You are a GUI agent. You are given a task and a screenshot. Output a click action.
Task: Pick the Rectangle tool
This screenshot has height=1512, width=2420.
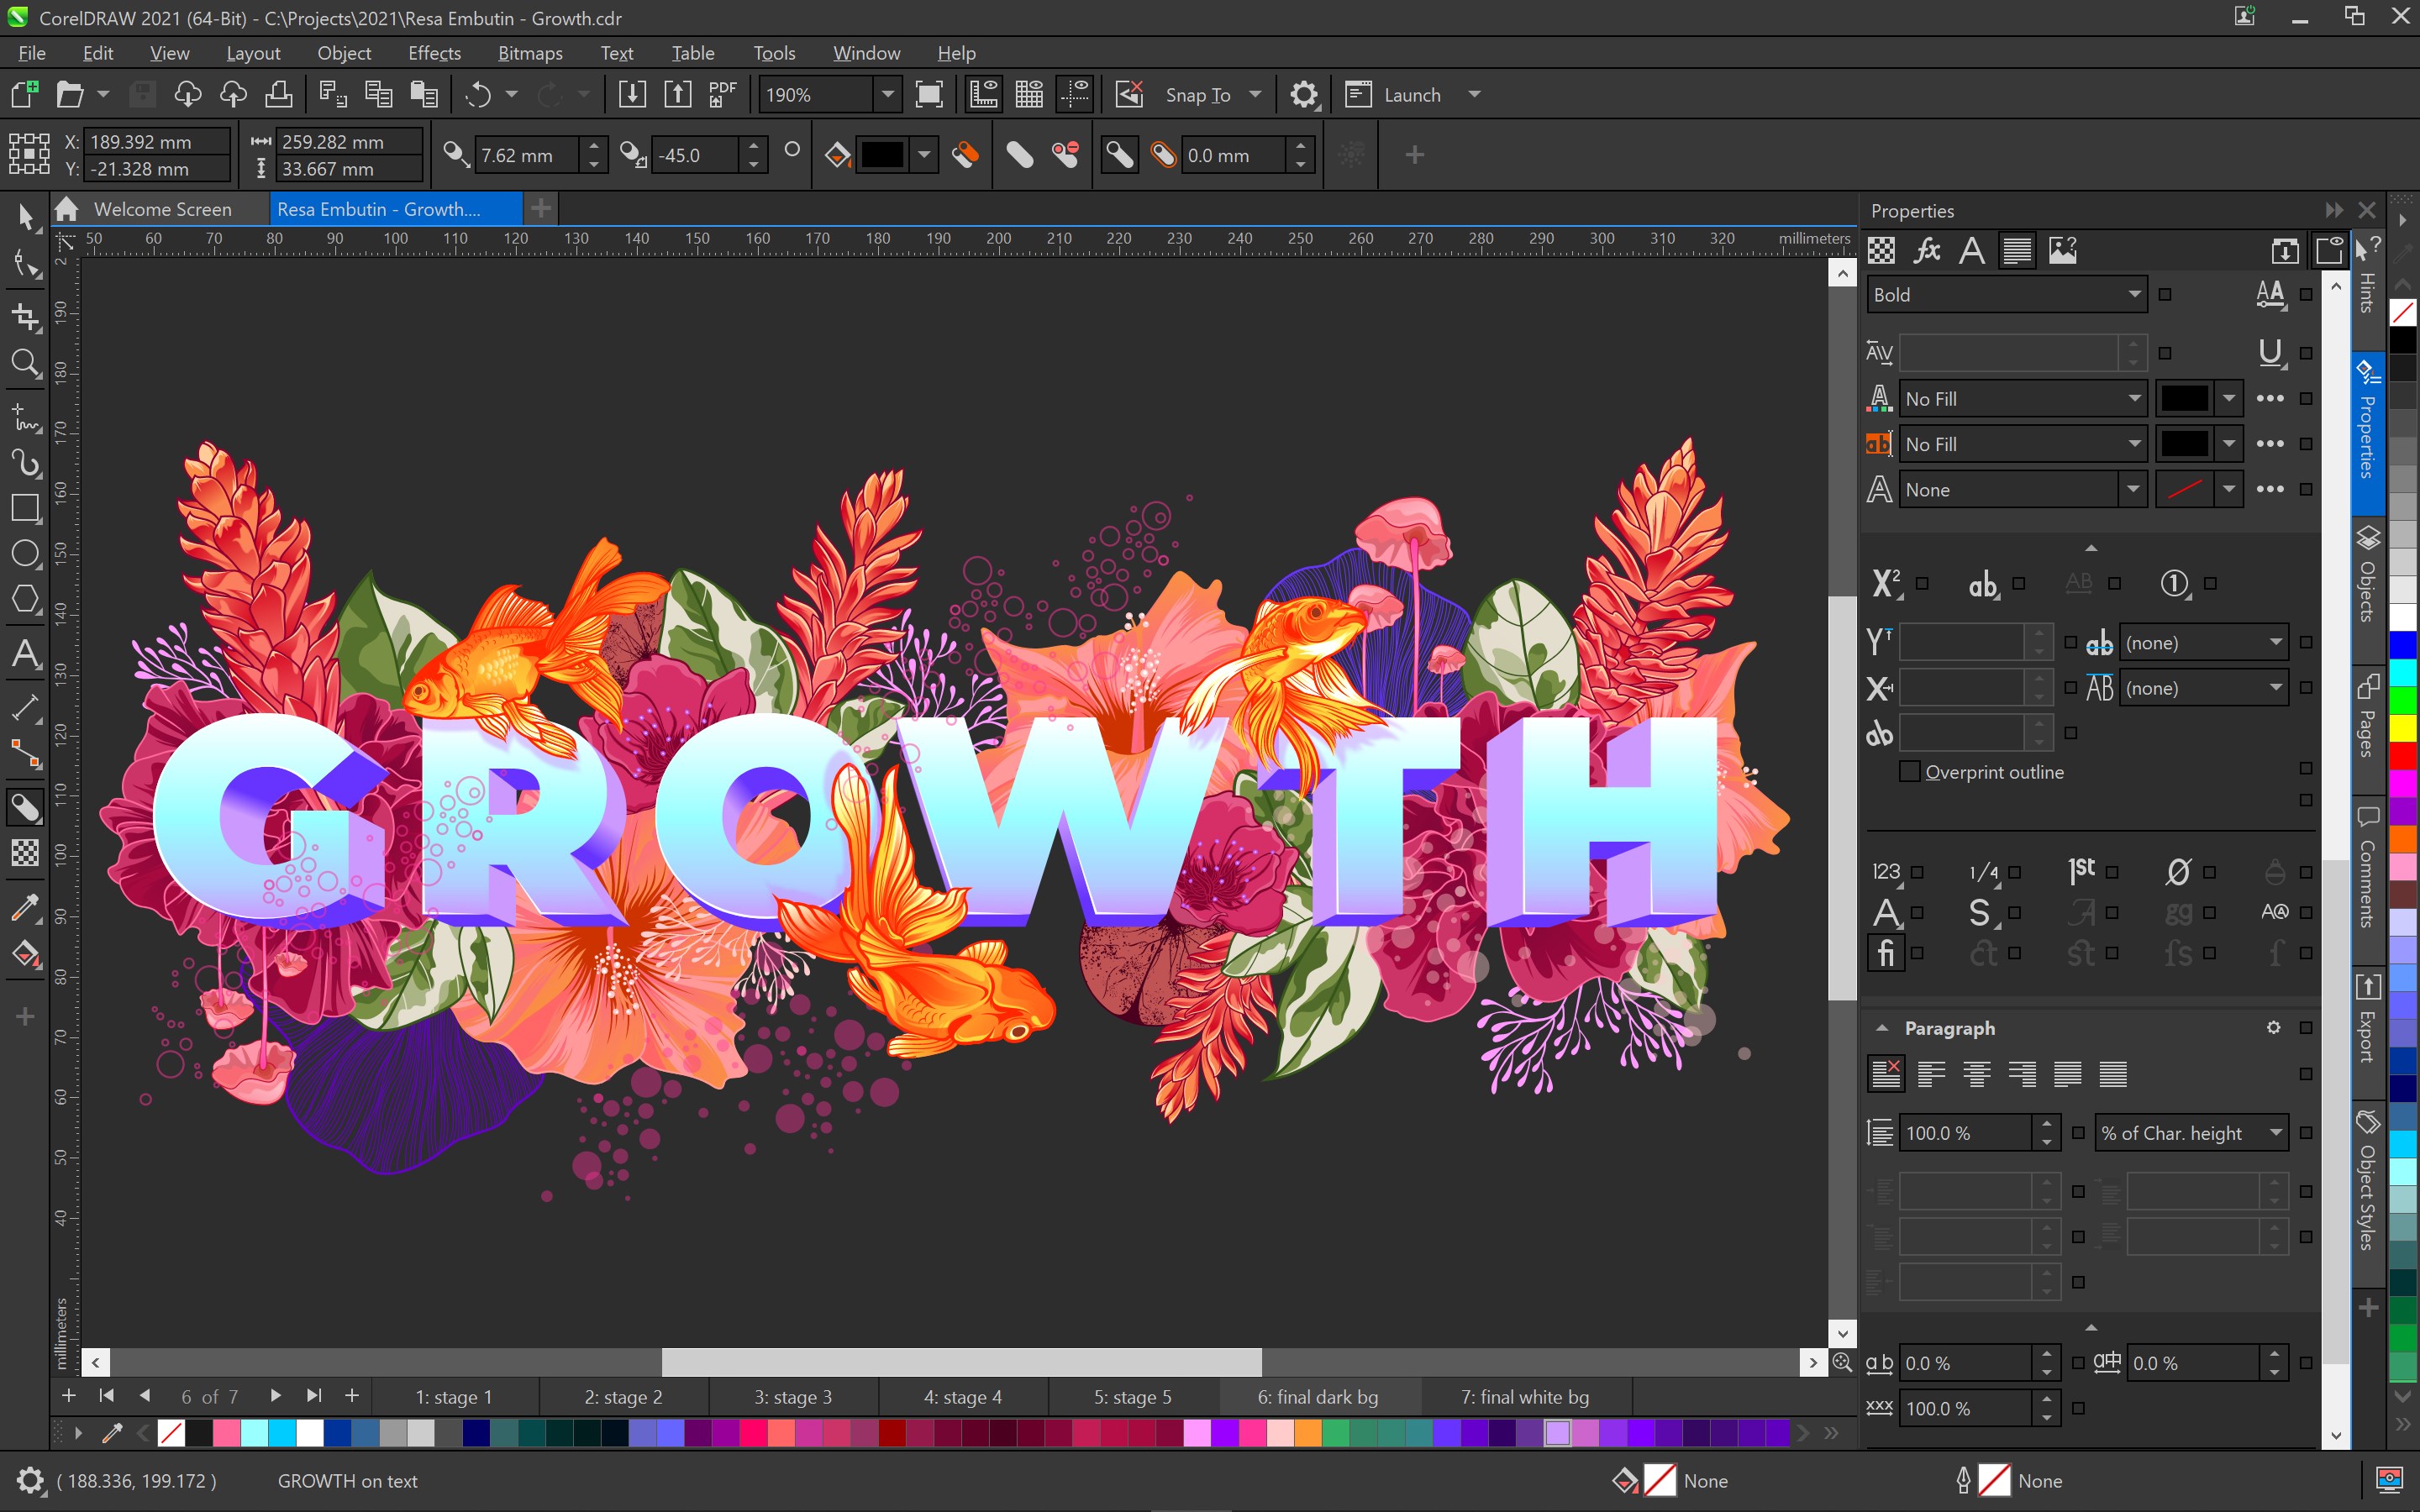point(26,508)
